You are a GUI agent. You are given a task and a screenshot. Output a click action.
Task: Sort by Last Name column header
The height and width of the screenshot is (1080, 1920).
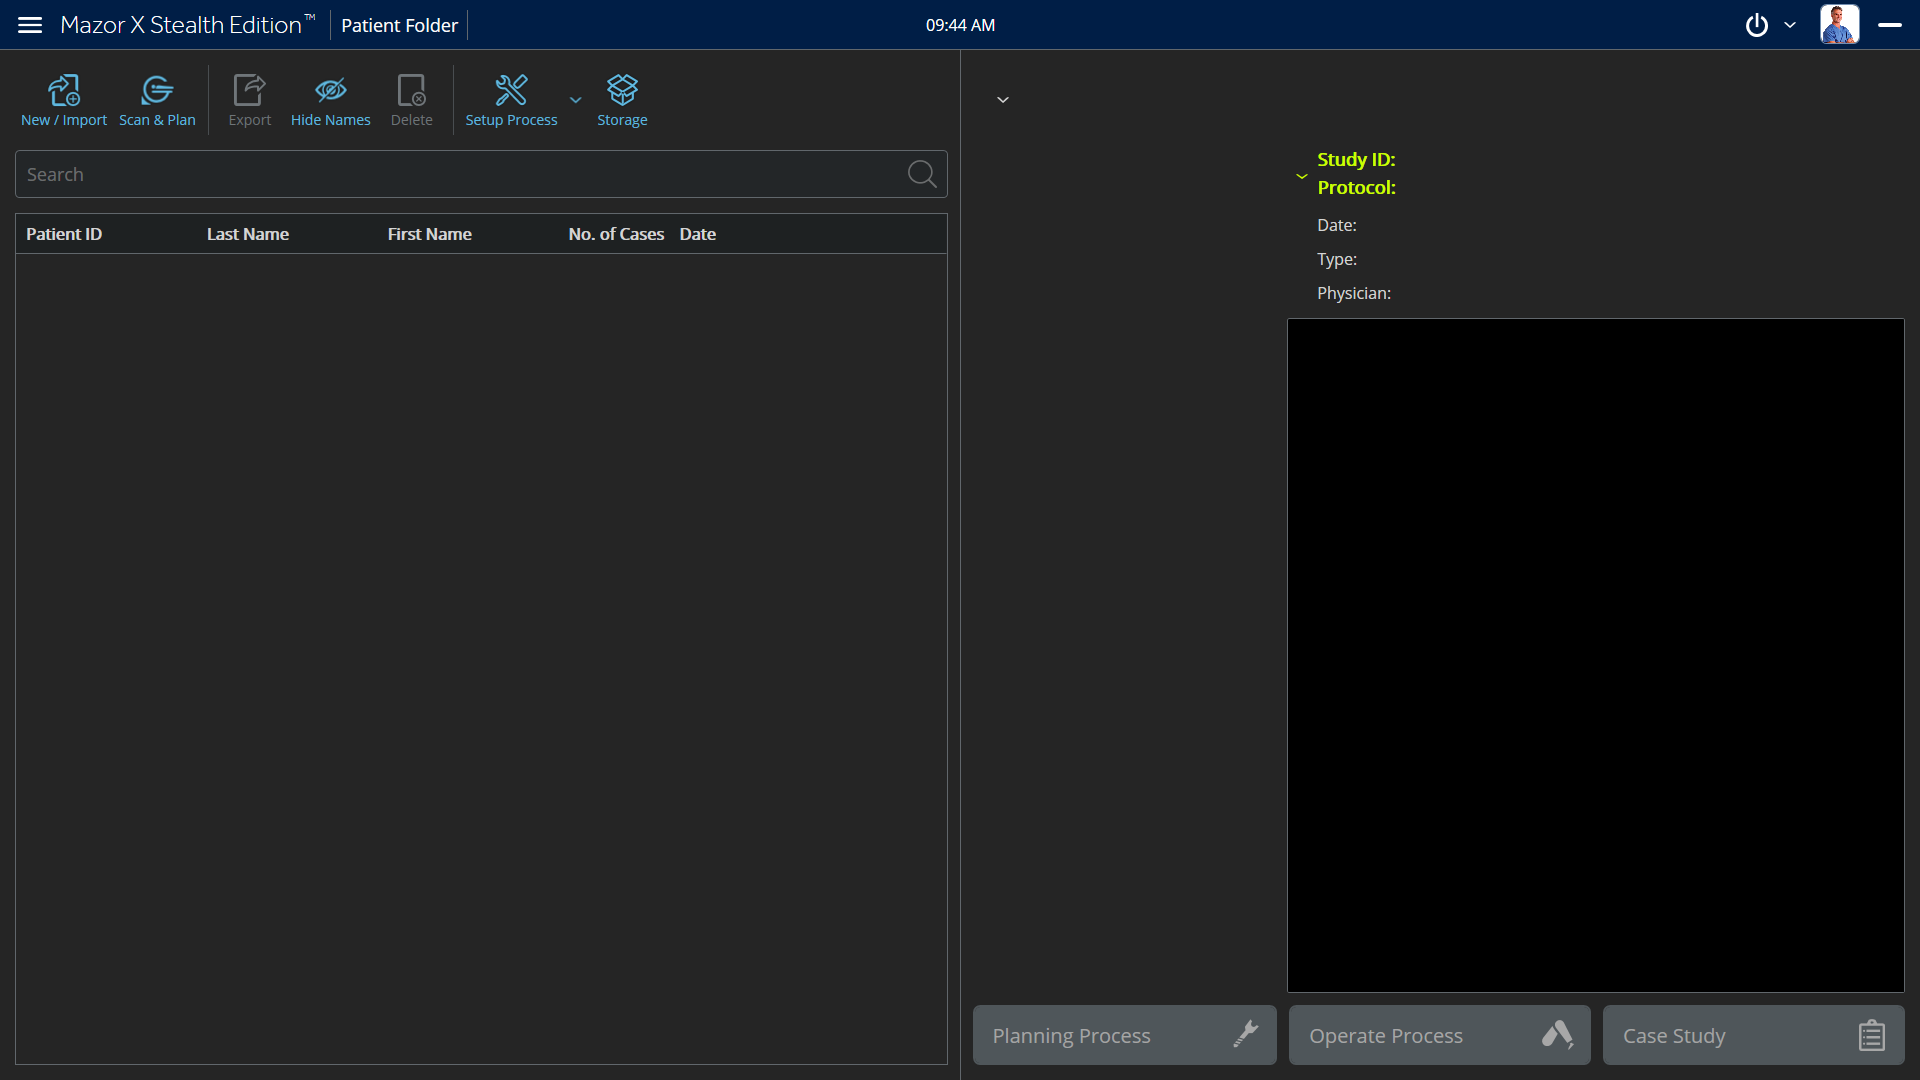248,234
